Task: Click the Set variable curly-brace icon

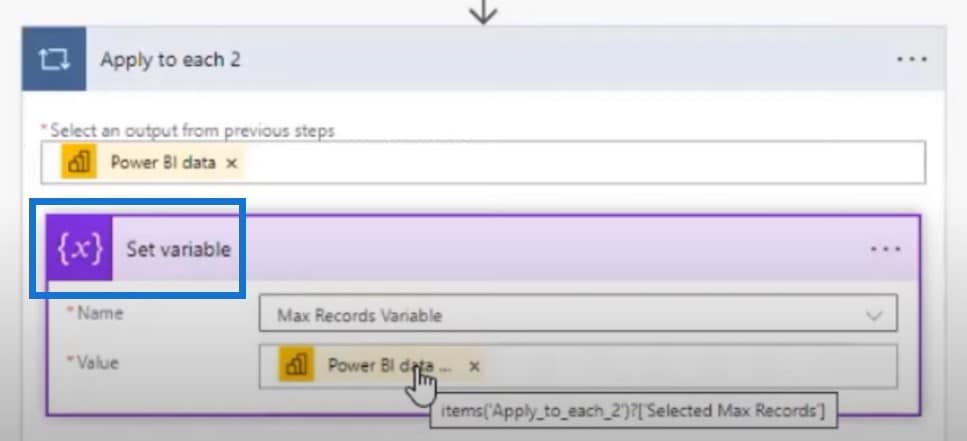Action: click(x=80, y=249)
